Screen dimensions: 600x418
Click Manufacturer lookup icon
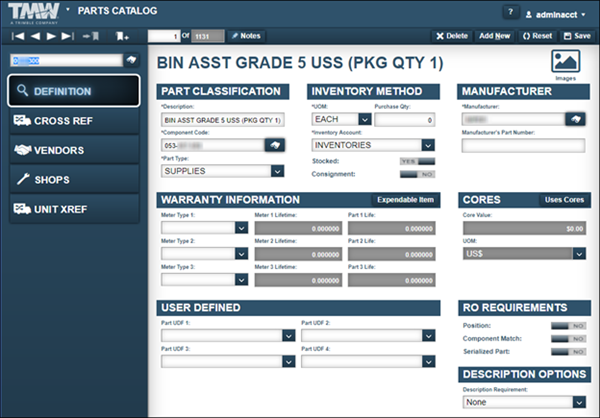pos(575,119)
